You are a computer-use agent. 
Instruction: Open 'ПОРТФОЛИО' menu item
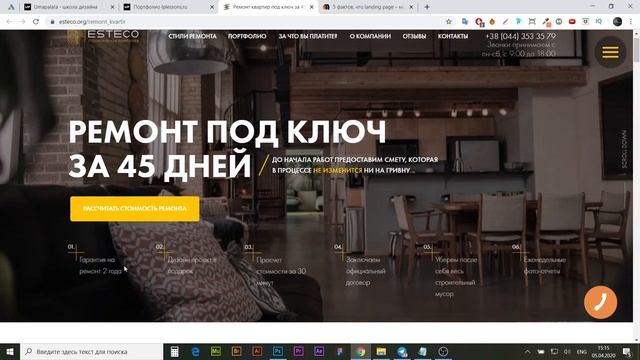click(247, 36)
